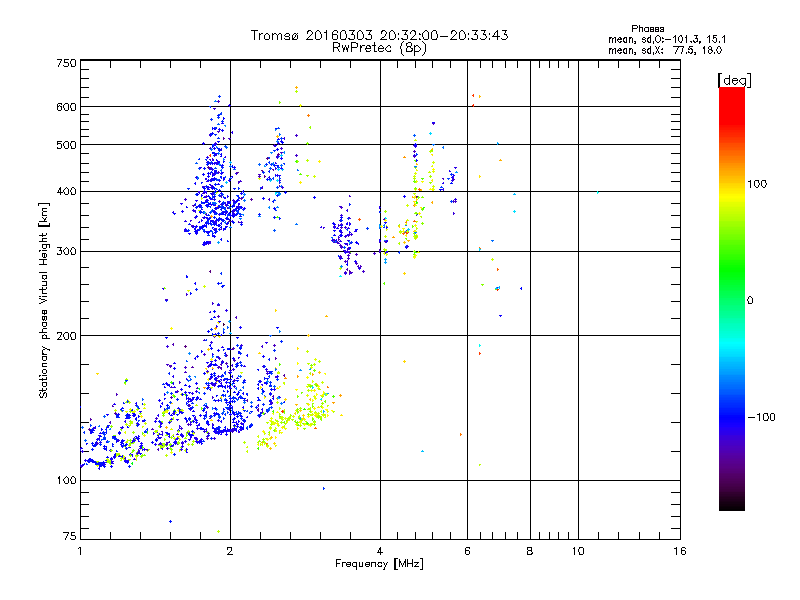Click y-axis tick label '75'

70,536
